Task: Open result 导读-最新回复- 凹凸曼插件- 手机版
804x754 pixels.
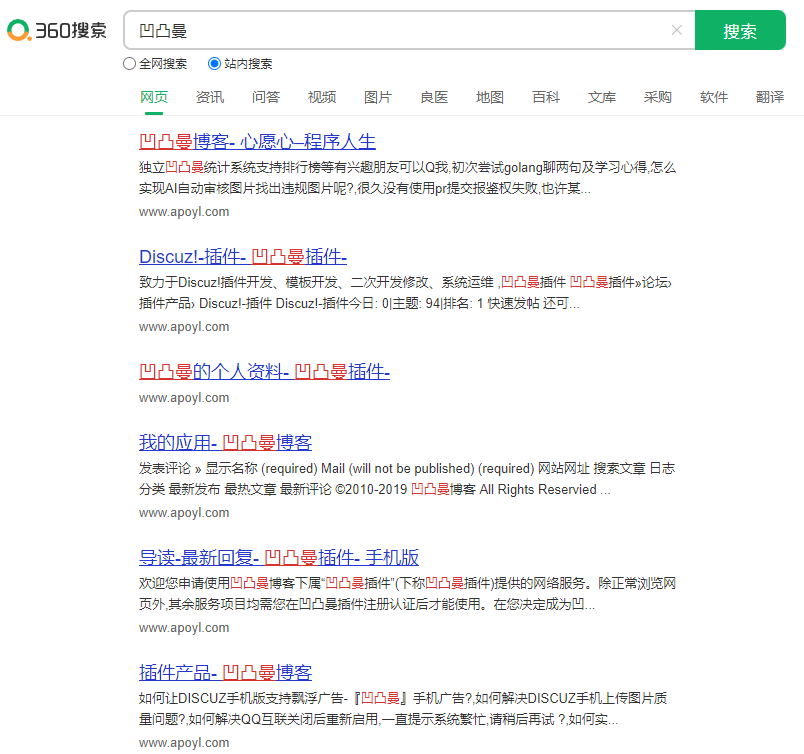Action: point(279,557)
